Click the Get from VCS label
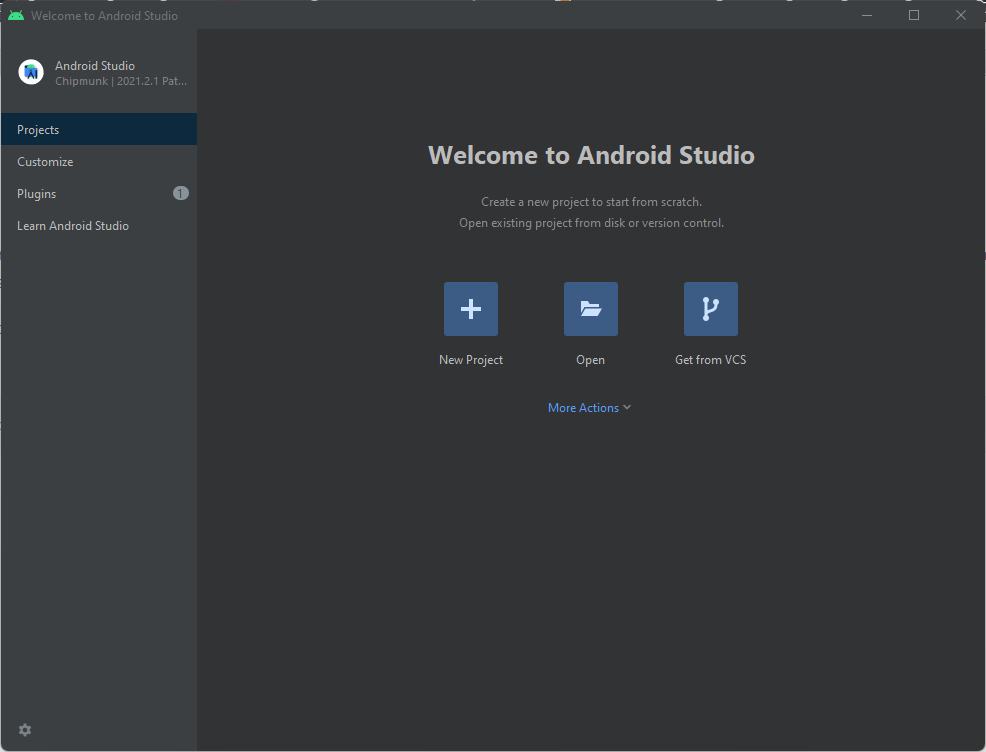Viewport: 986px width, 752px height. [711, 360]
